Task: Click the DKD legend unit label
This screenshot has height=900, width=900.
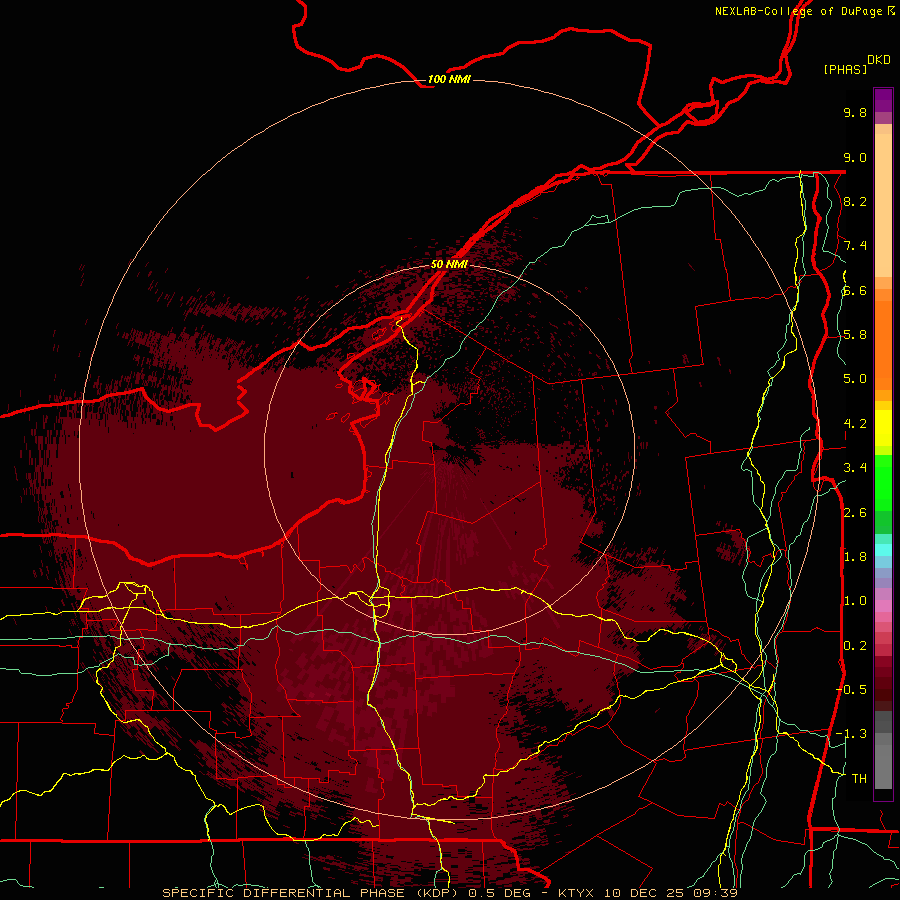Action: click(x=879, y=60)
